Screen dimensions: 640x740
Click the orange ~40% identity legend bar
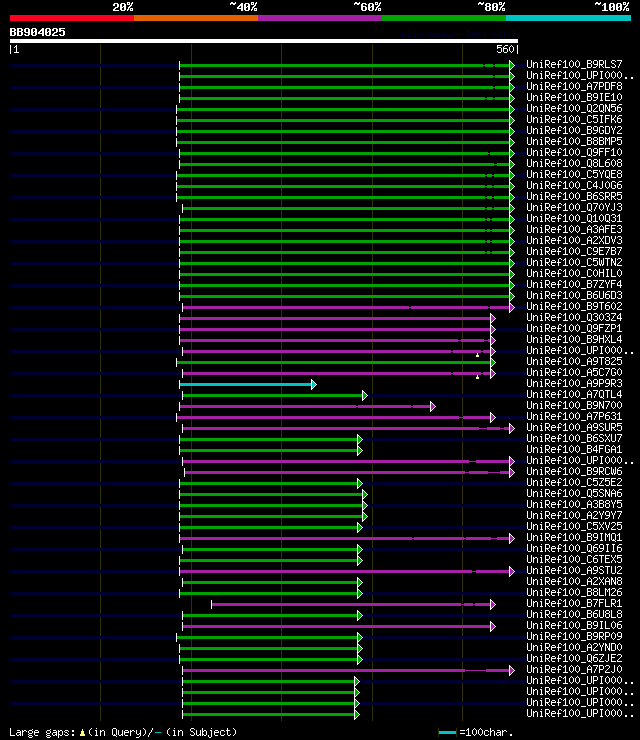[196, 18]
